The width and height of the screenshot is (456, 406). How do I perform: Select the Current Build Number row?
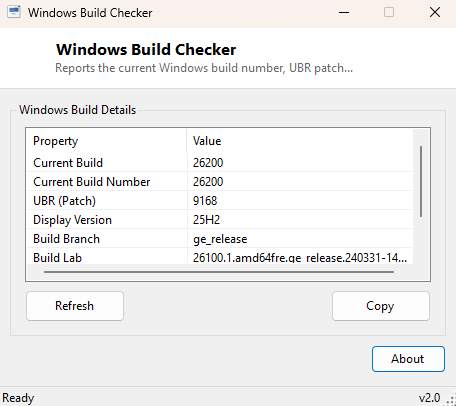click(220, 182)
